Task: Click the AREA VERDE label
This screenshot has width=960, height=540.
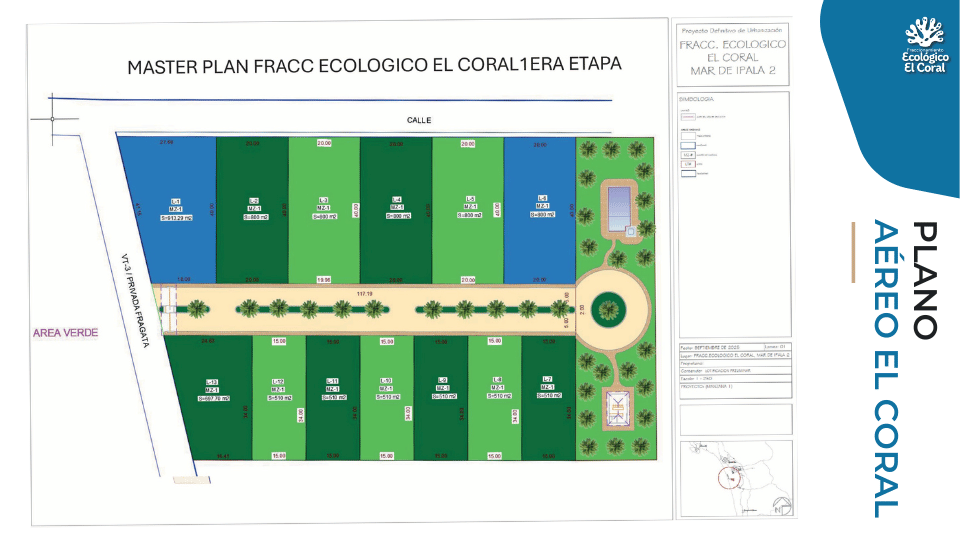Action: 66,333
